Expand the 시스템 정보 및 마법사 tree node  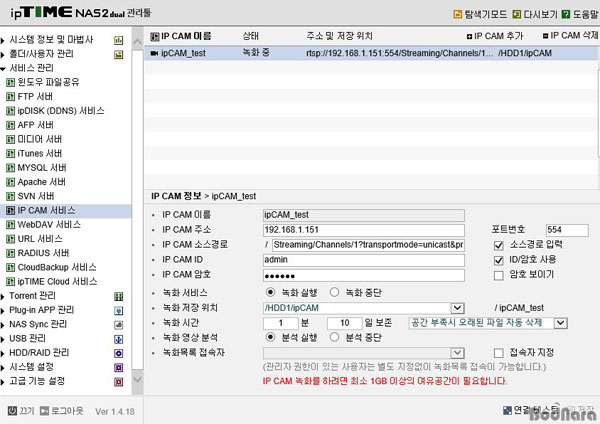pos(5,39)
